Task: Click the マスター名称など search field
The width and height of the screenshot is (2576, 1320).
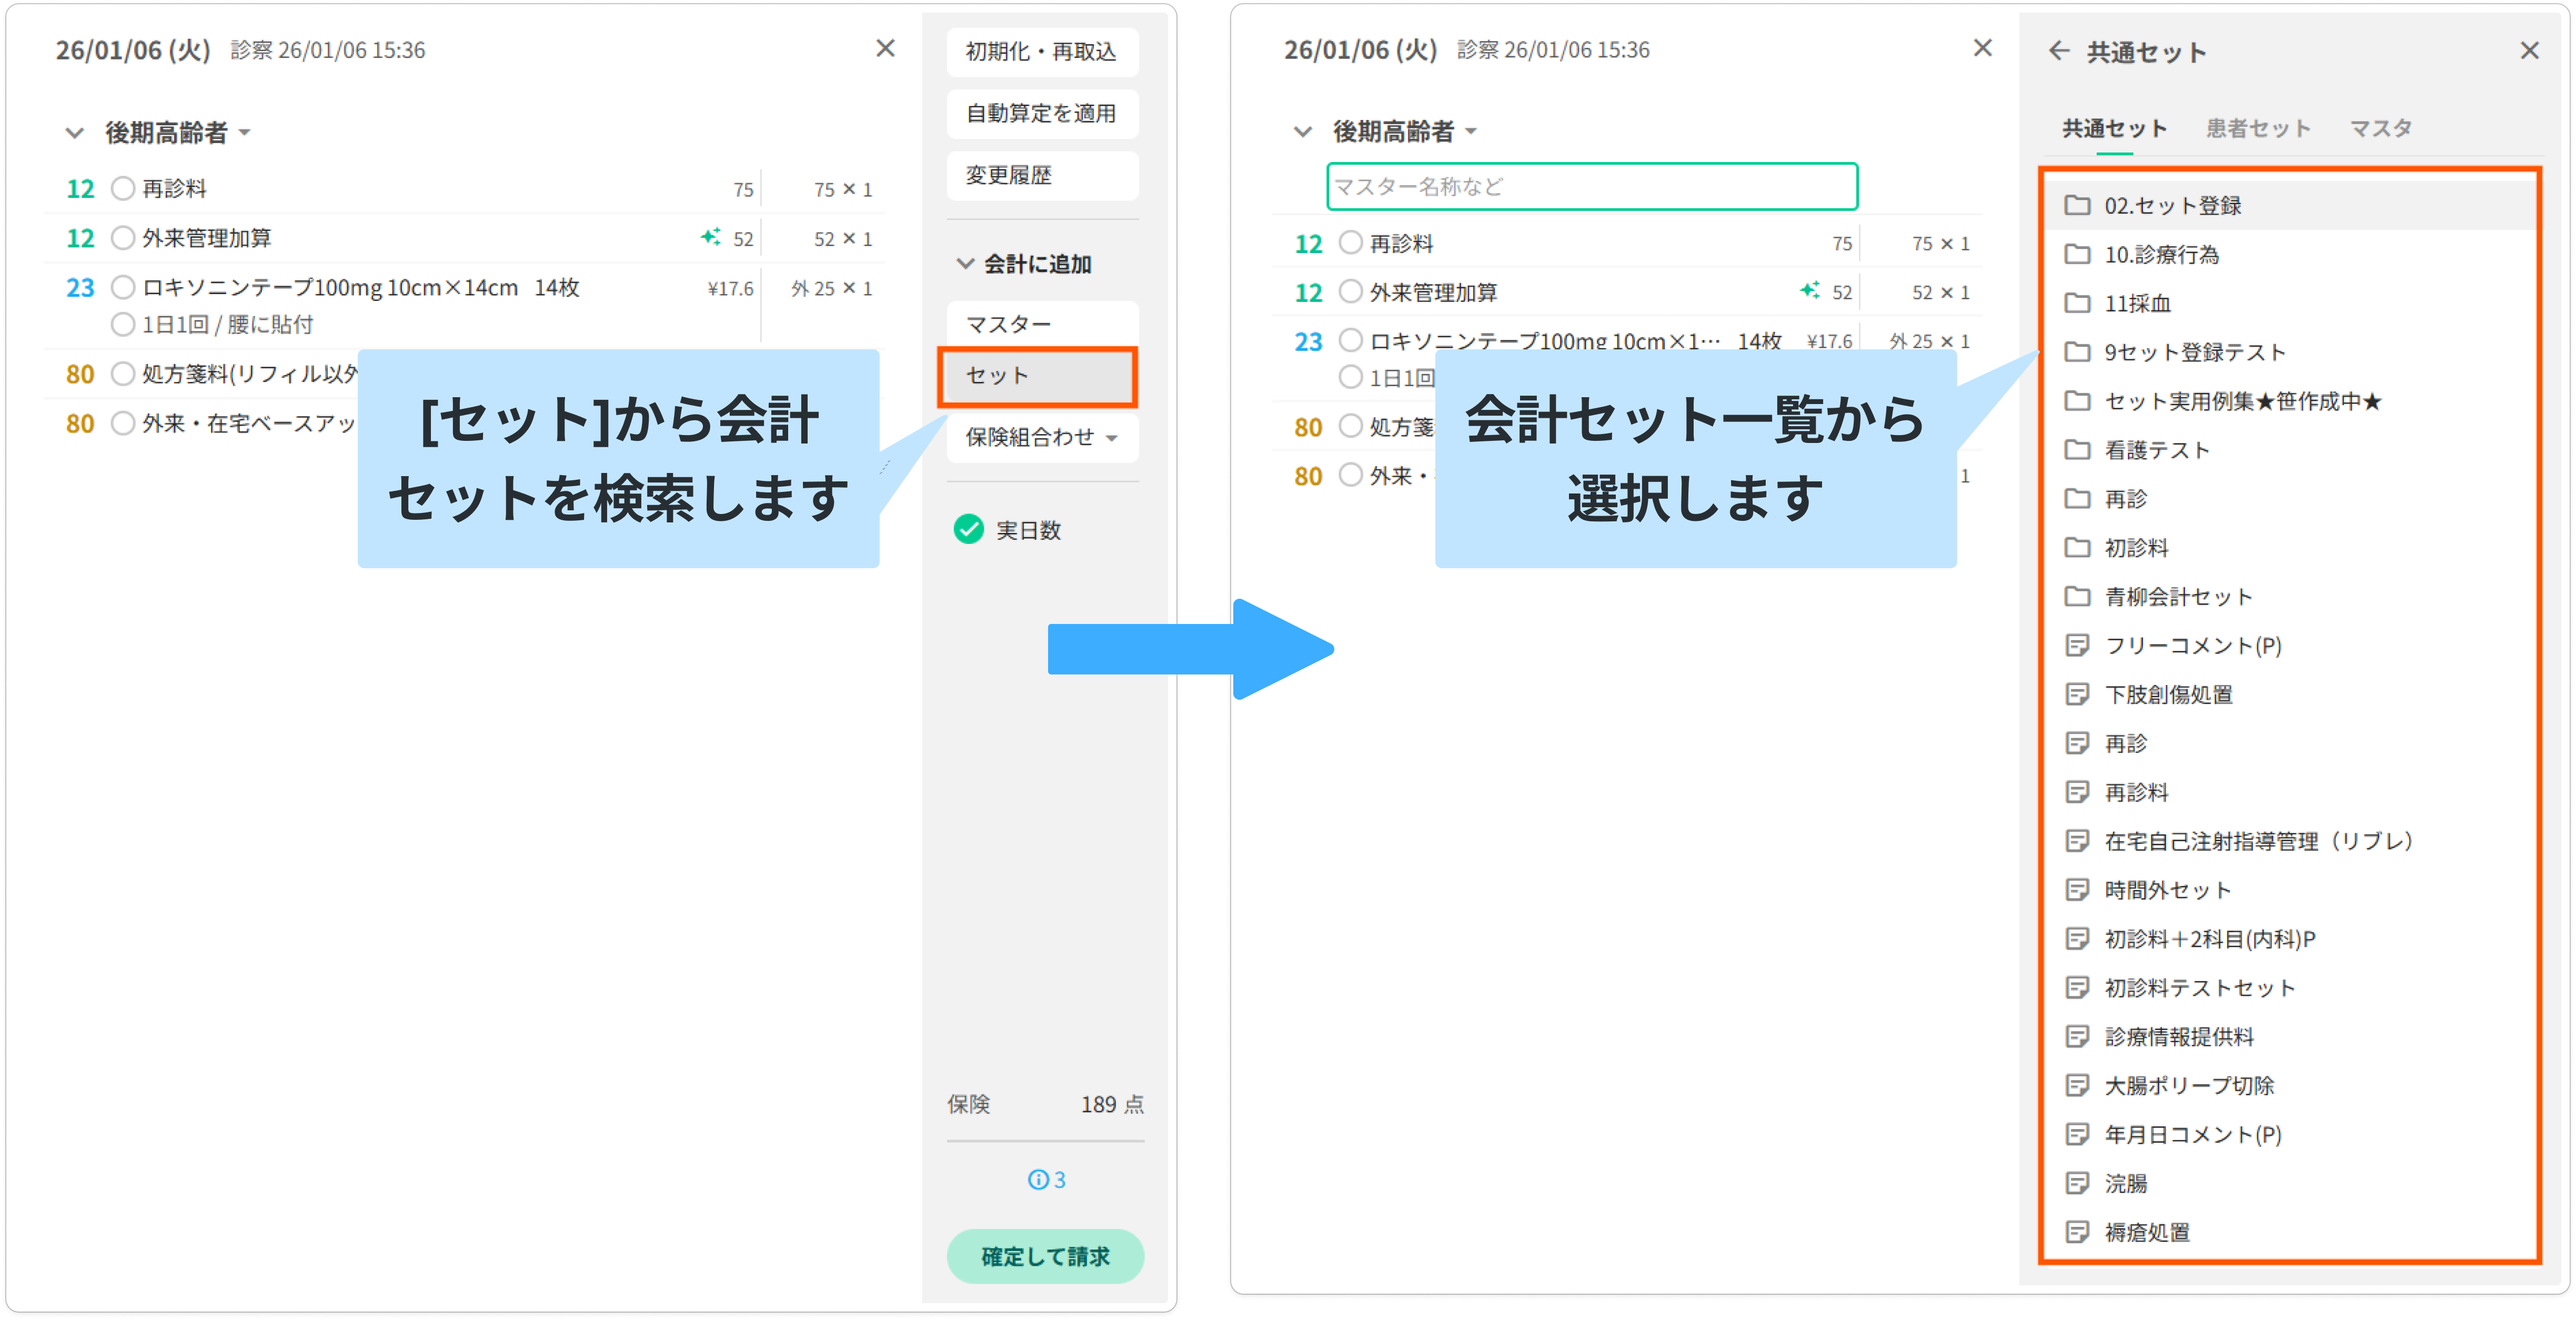Action: click(1591, 187)
